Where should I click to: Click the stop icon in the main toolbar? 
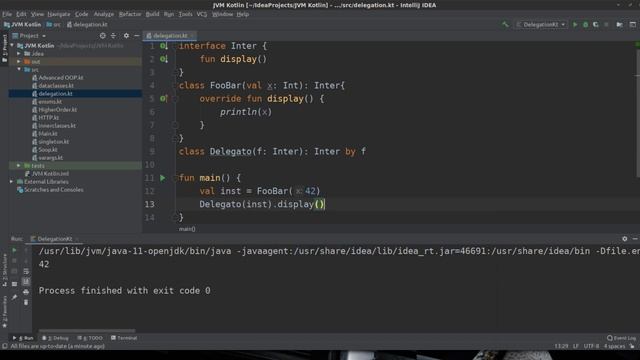tap(606, 24)
